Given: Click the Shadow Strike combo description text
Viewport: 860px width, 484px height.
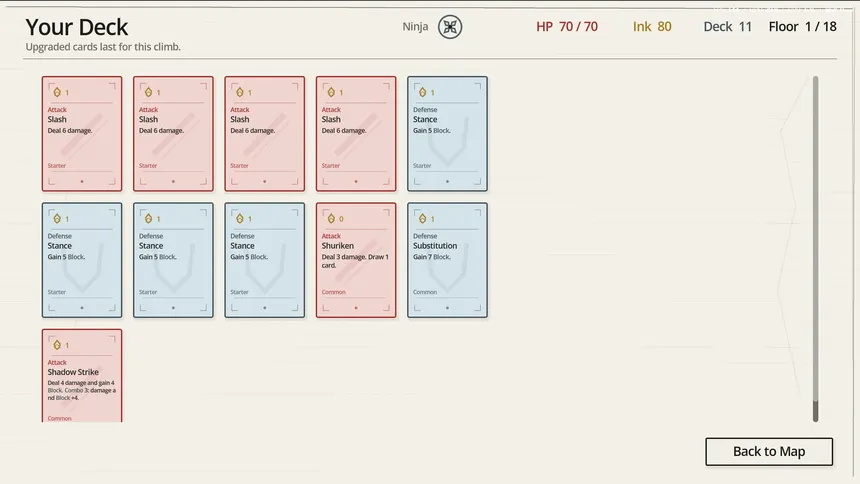Looking at the screenshot, I should point(82,390).
